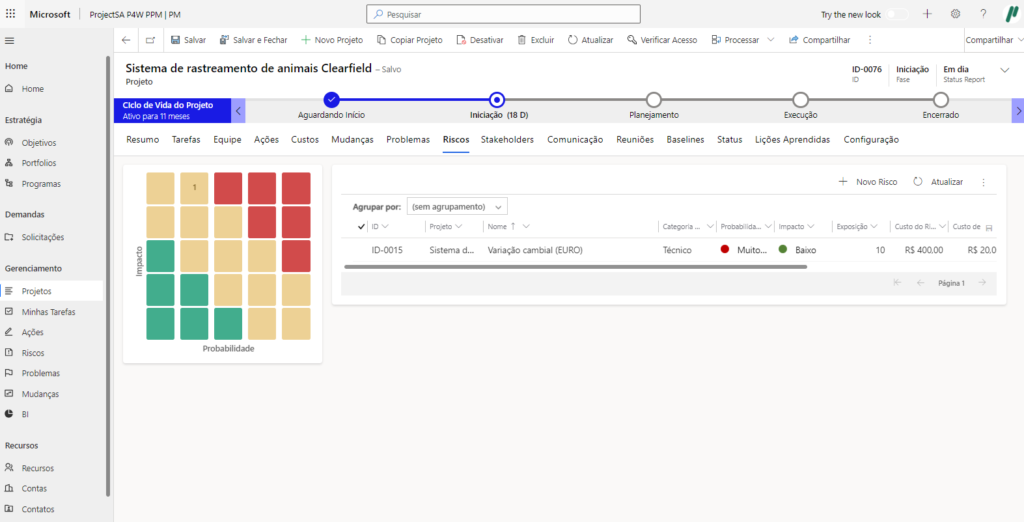Screen dimensions: 1024x522
Task: Open record in new window icon
Action: tap(150, 40)
